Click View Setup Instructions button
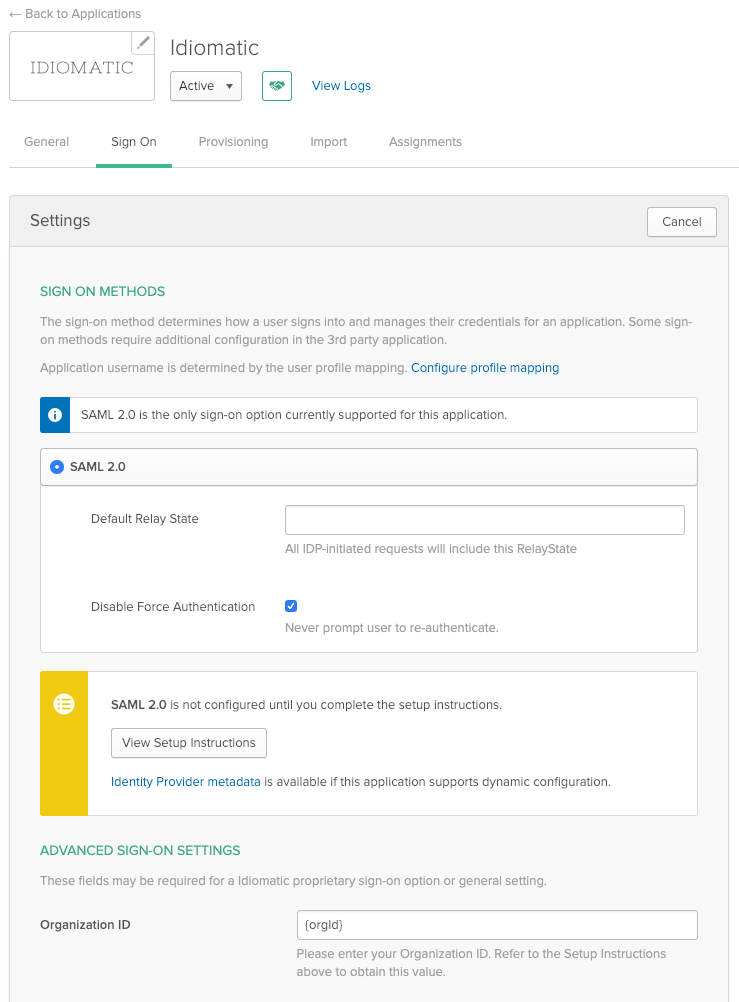Viewport: 739px width, 1002px height. pyautogui.click(x=189, y=743)
